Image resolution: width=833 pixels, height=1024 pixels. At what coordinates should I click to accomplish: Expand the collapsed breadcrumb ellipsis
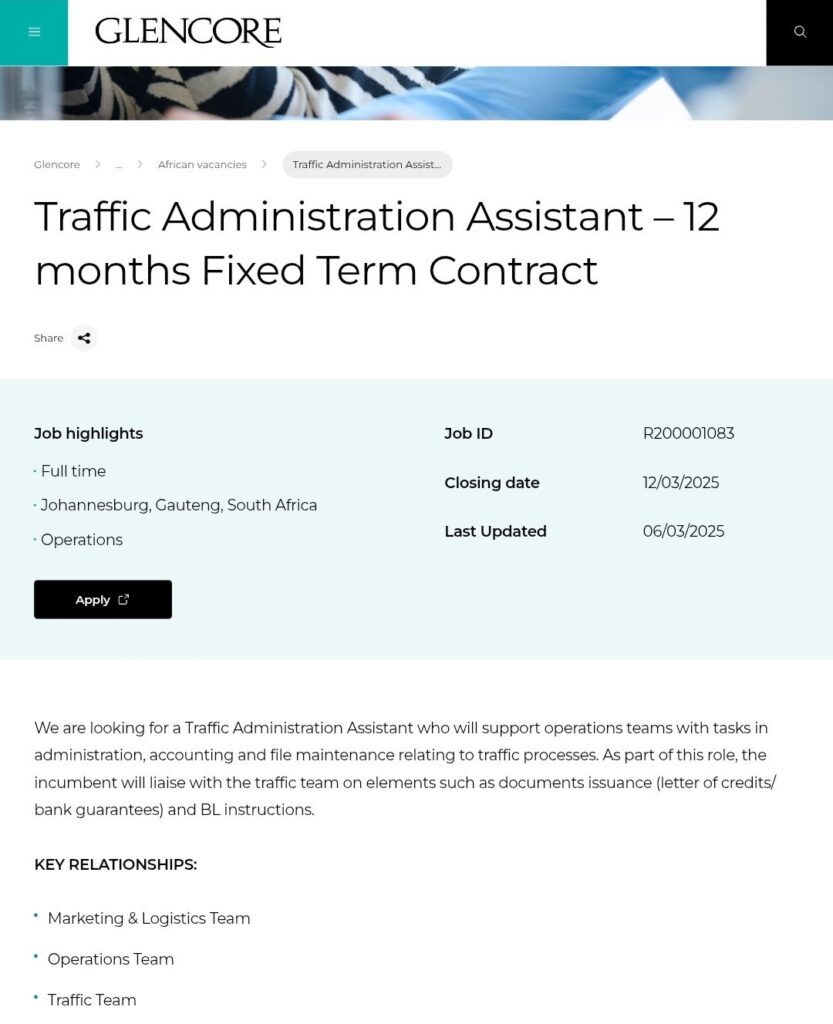coord(119,165)
